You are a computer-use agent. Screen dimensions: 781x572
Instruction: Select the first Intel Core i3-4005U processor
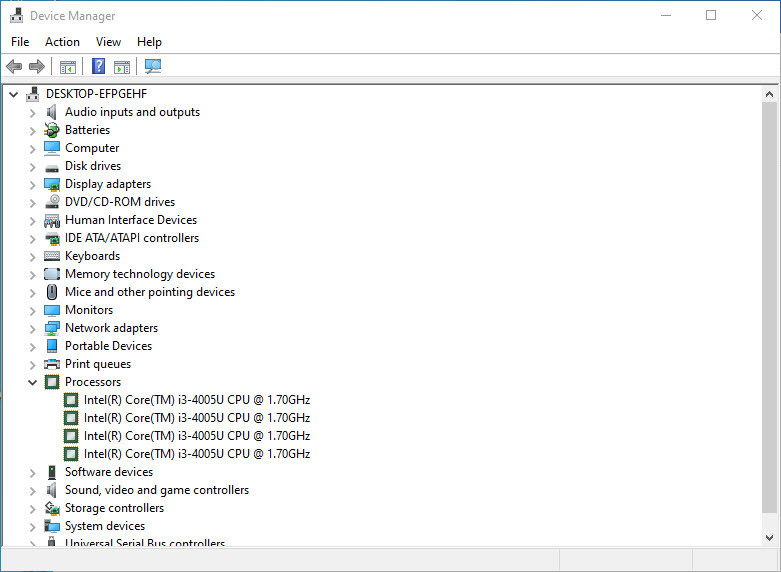pyautogui.click(x=197, y=400)
